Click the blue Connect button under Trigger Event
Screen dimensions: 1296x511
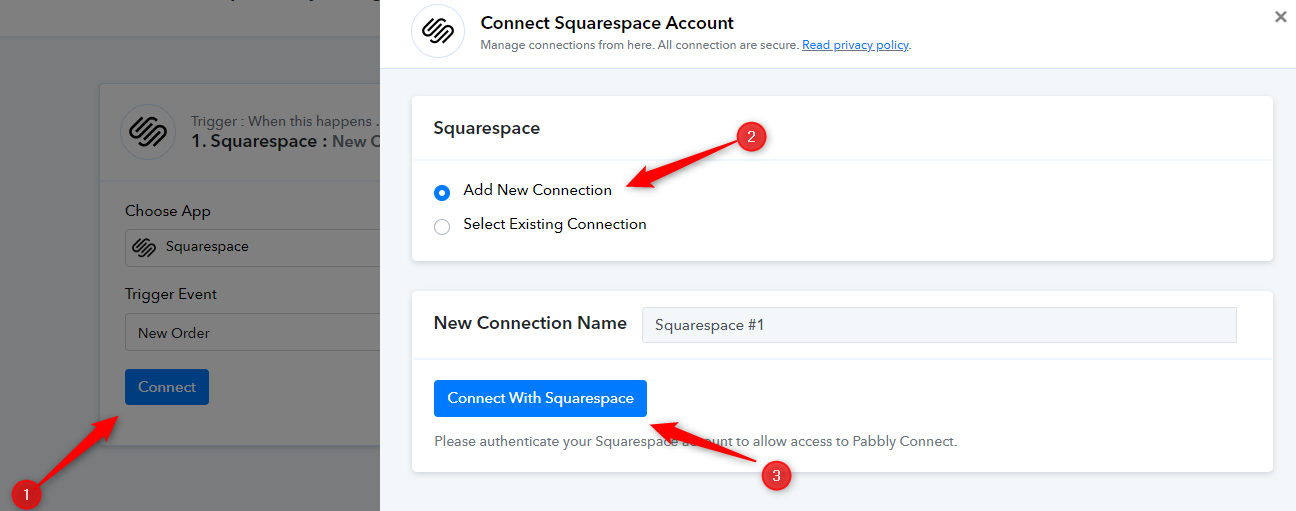167,387
